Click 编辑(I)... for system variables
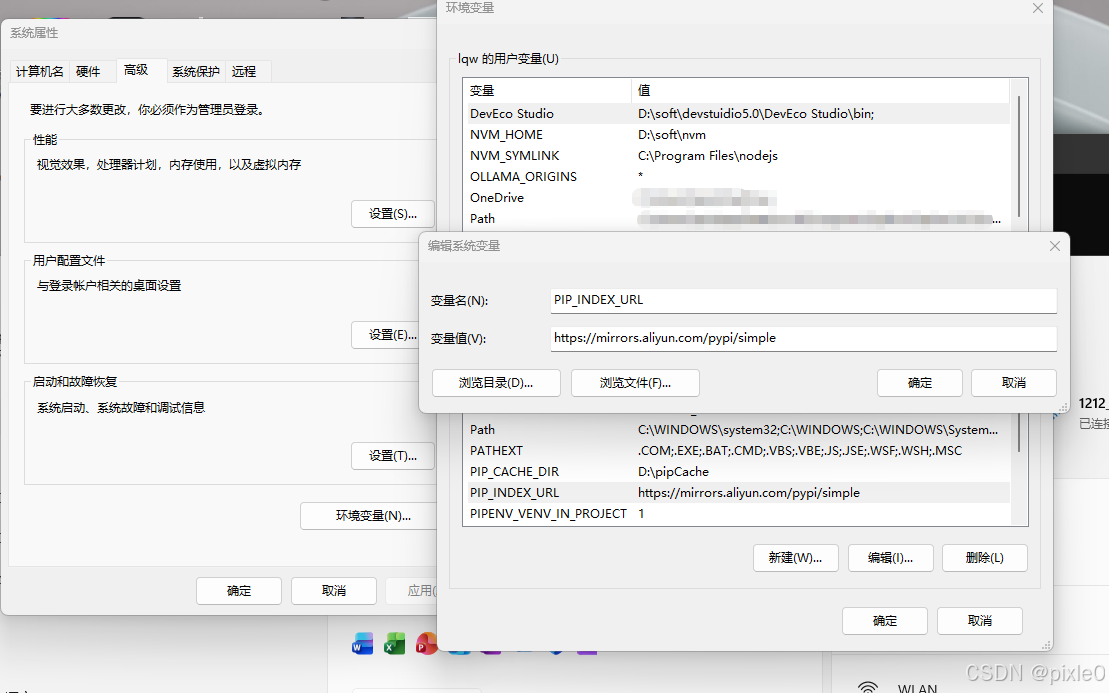 [x=890, y=558]
